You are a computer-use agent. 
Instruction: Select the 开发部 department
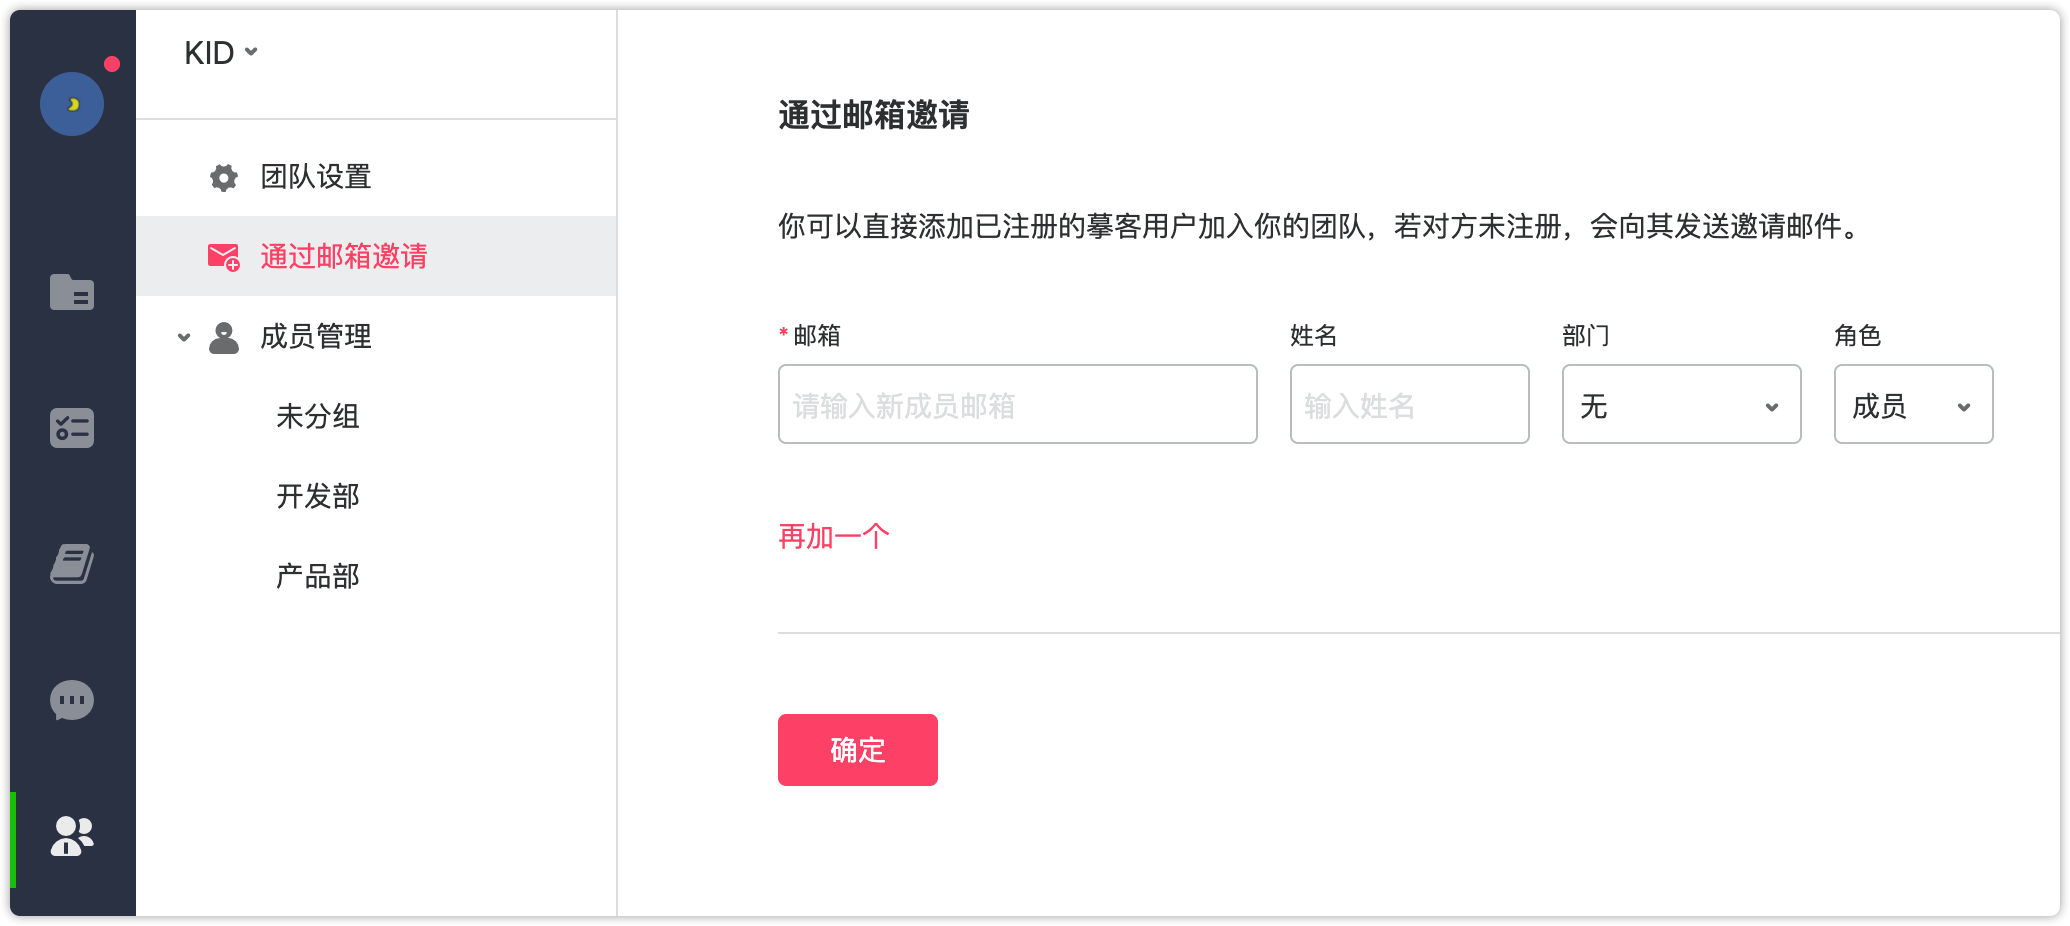click(318, 496)
